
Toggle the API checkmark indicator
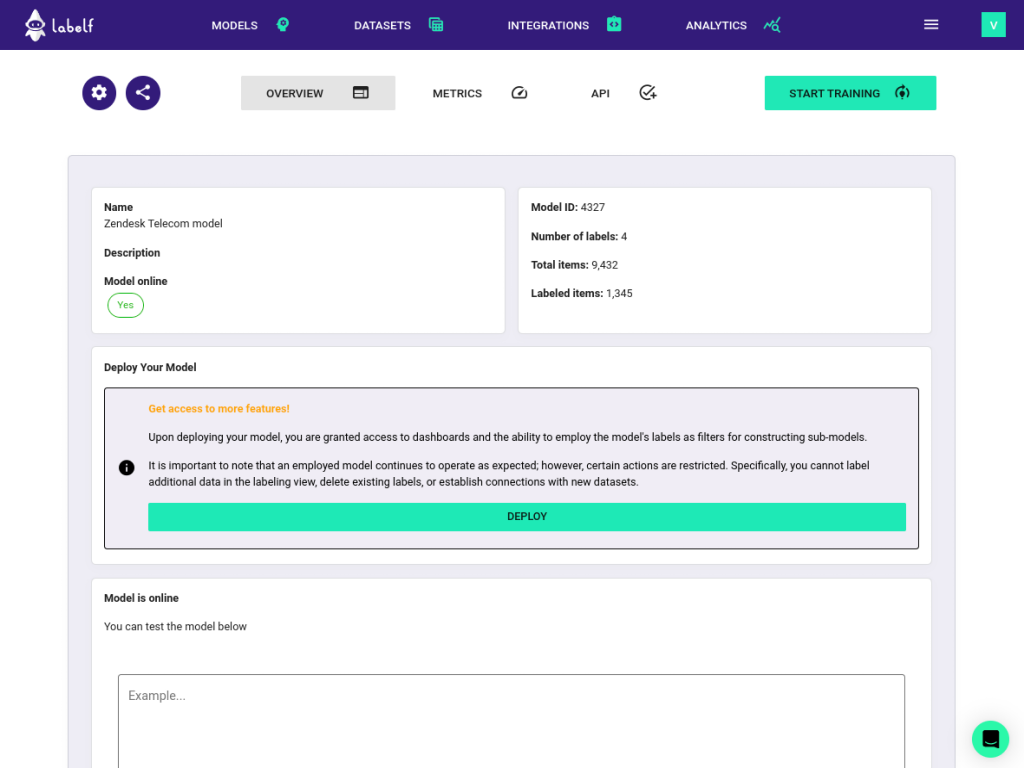(647, 91)
